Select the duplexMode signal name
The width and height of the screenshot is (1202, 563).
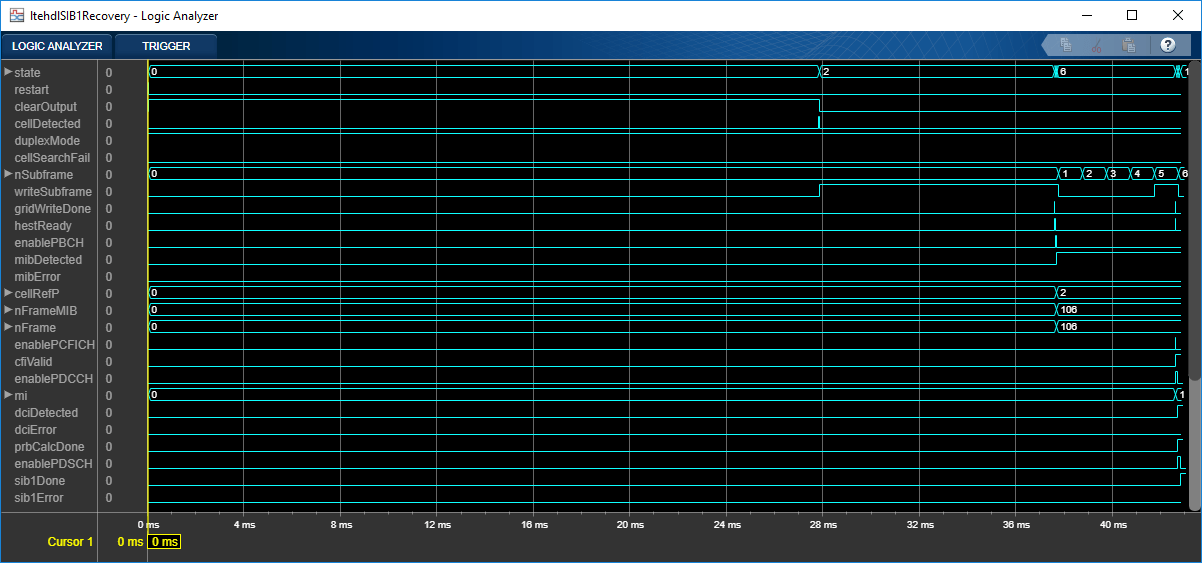47,141
